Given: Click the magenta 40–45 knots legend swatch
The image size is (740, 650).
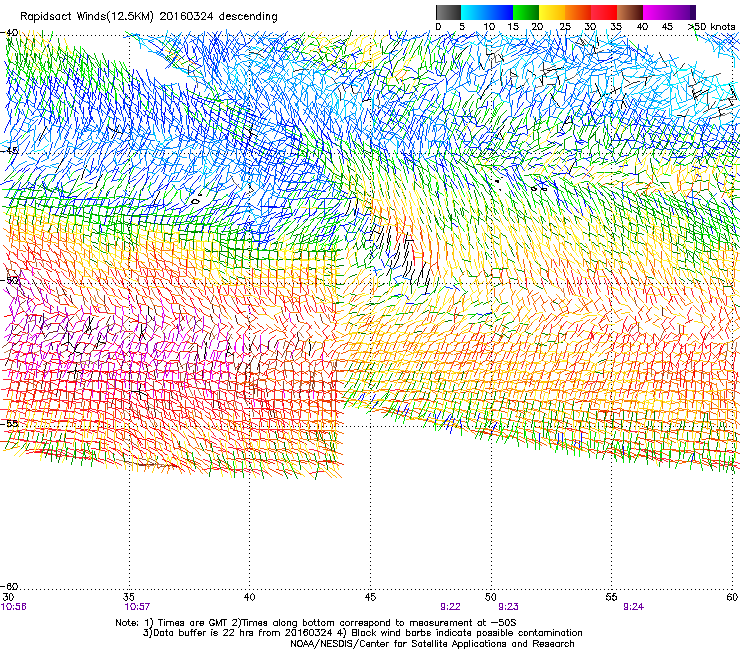Looking at the screenshot, I should 656,12.
